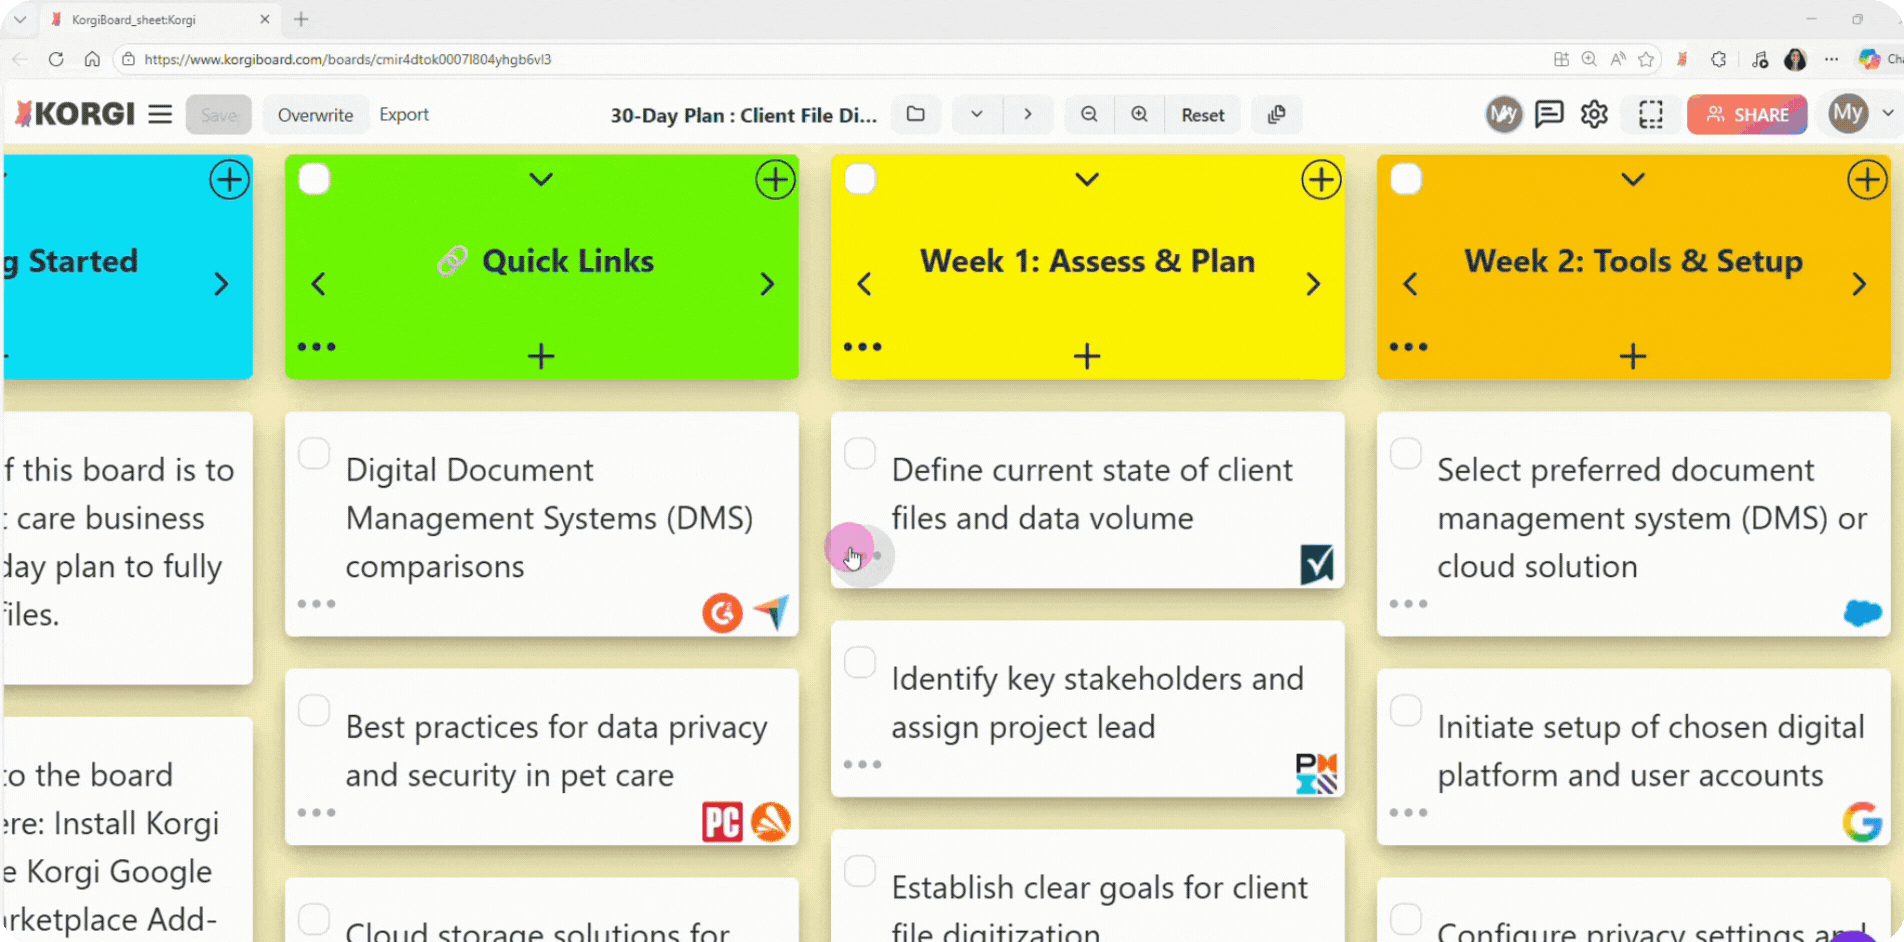The image size is (1904, 942).
Task: Expand the toolbar dropdown next to folder
Action: click(x=976, y=114)
